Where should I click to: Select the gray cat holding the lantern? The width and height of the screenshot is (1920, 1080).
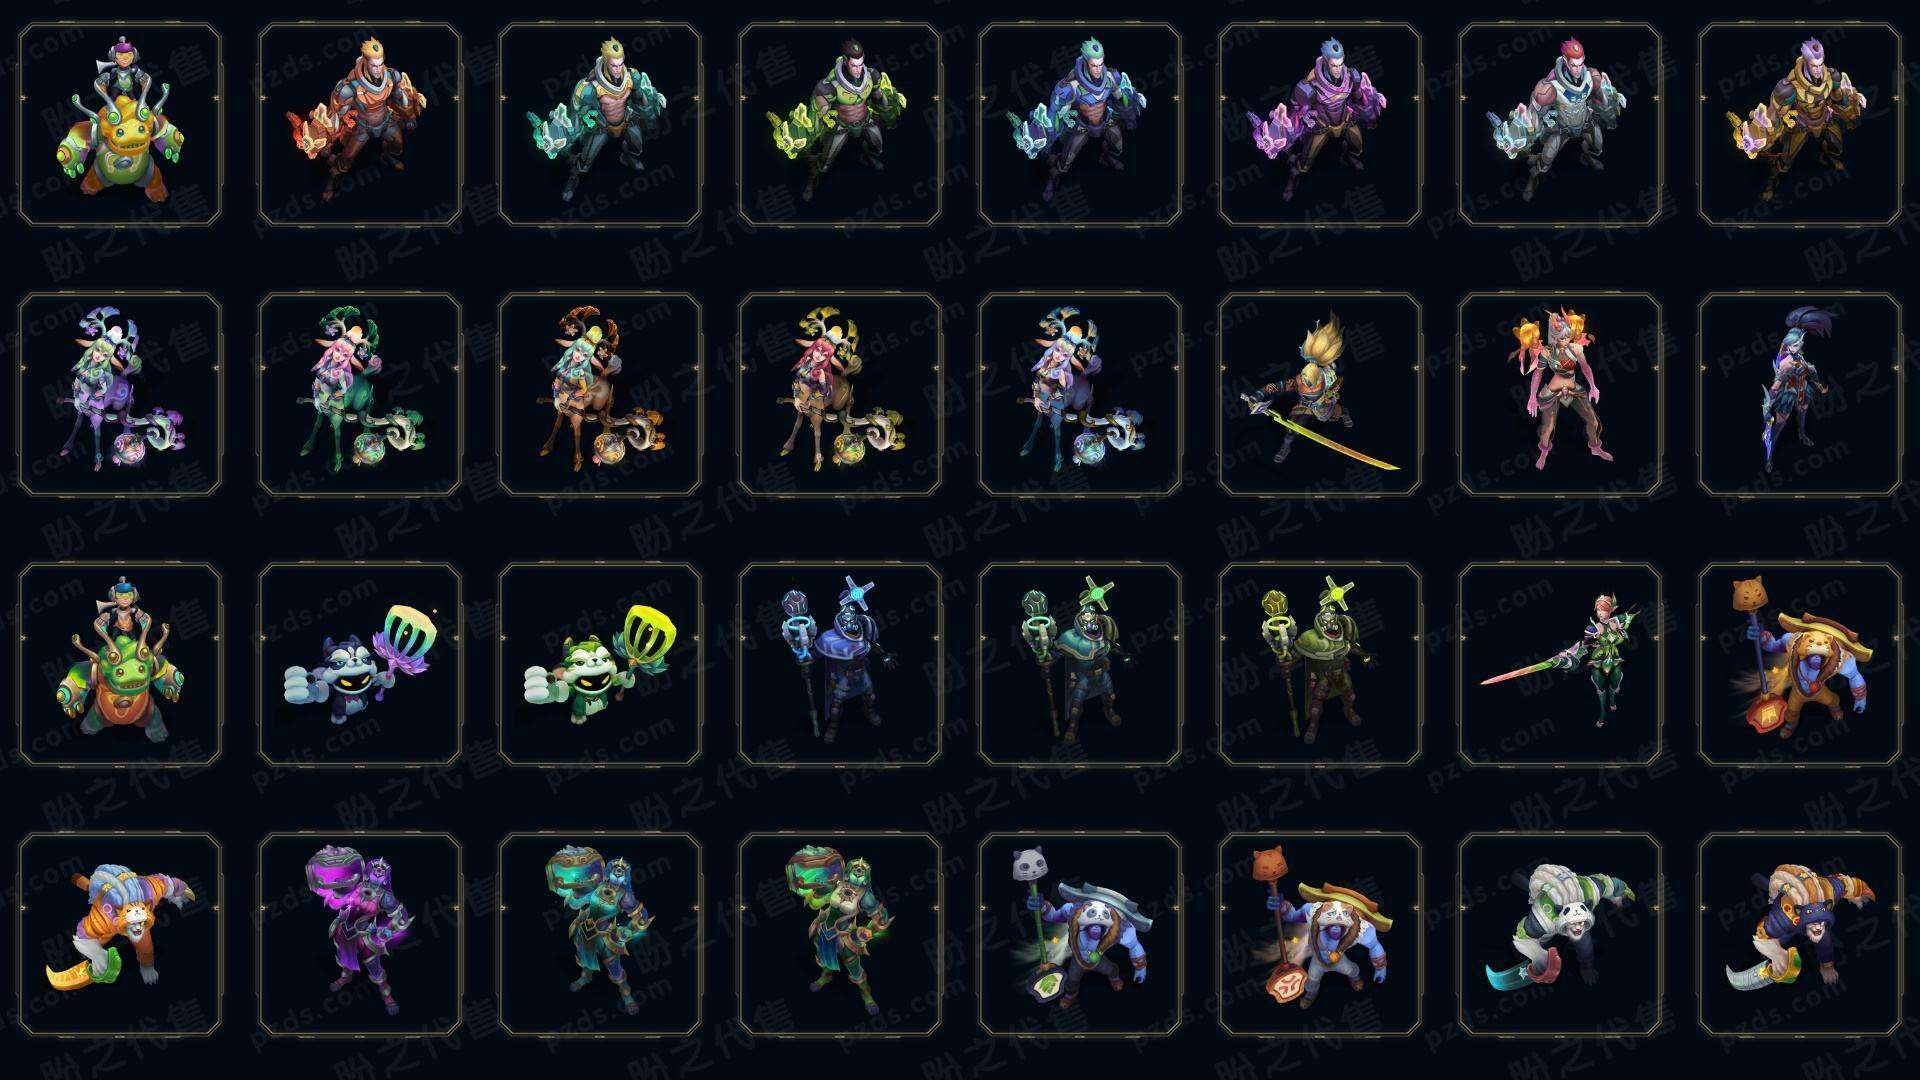click(360, 664)
